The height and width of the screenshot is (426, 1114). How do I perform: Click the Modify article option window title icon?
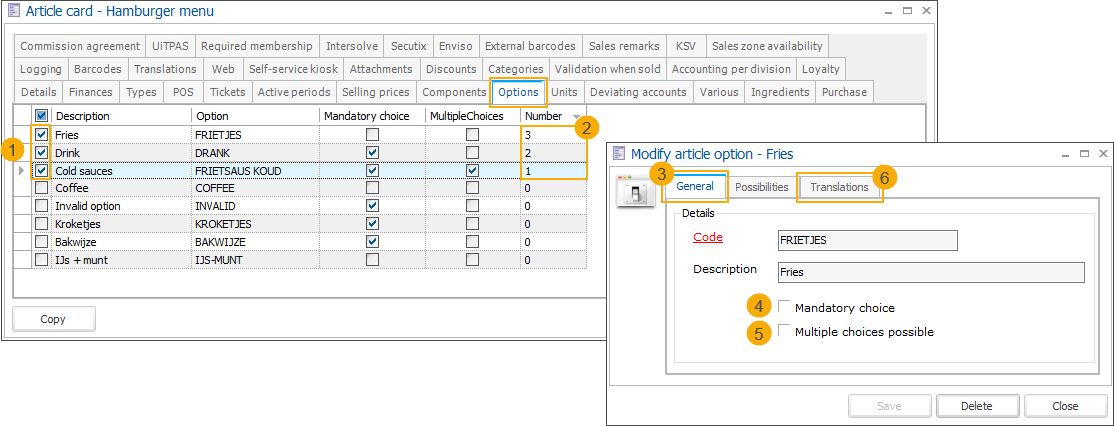(x=618, y=153)
